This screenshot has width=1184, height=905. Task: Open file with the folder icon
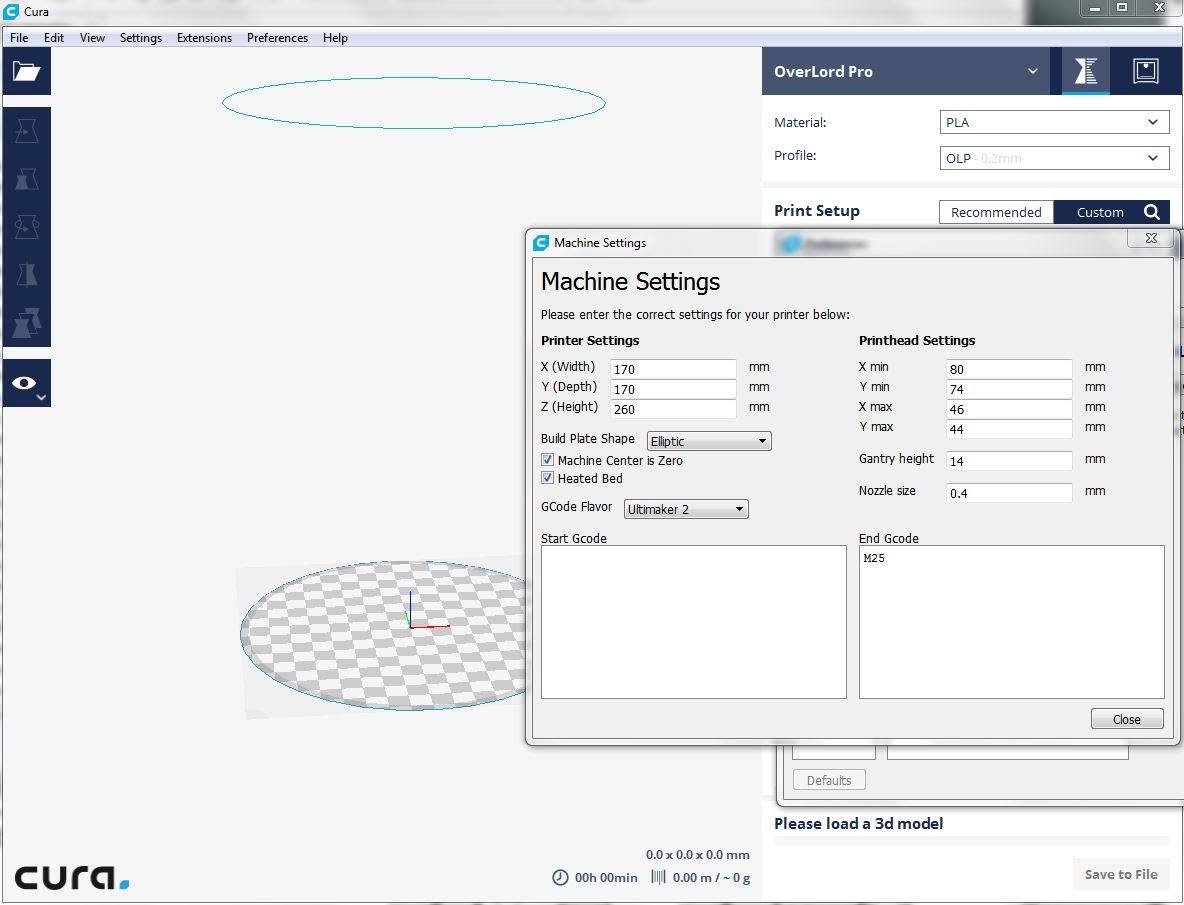(x=26, y=72)
